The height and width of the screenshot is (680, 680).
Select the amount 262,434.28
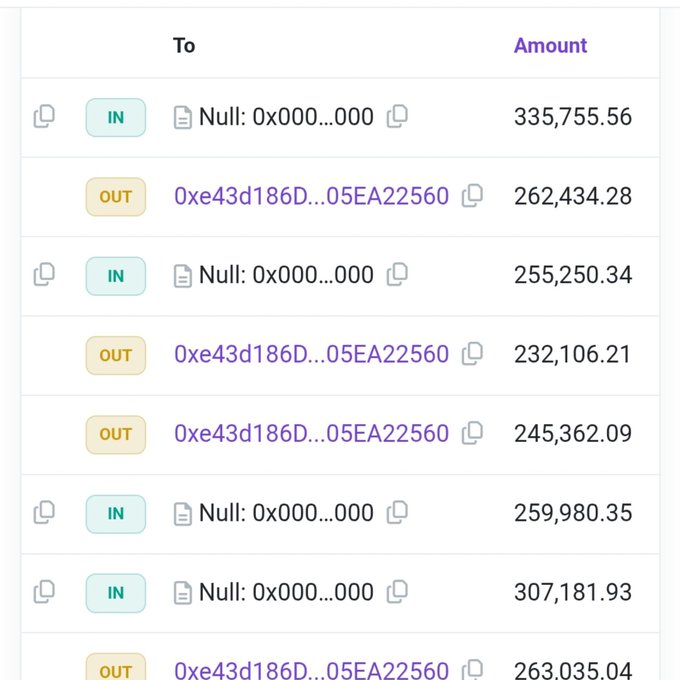click(573, 196)
